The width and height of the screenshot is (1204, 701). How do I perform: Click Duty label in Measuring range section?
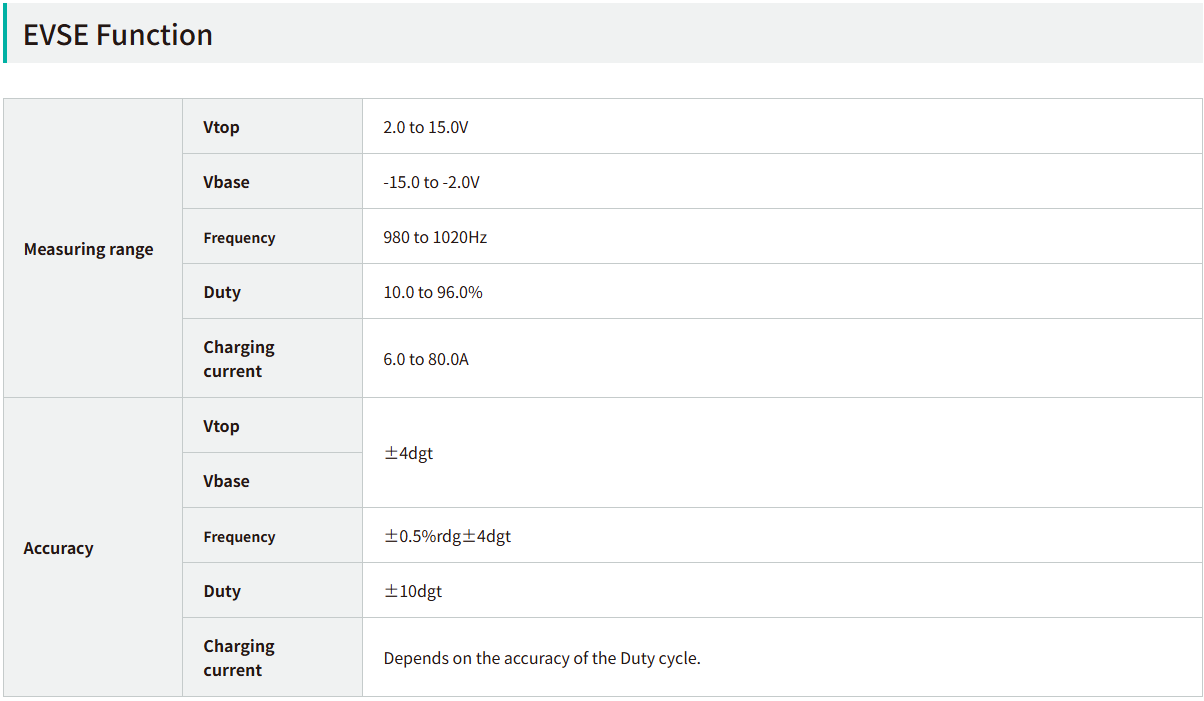(222, 292)
